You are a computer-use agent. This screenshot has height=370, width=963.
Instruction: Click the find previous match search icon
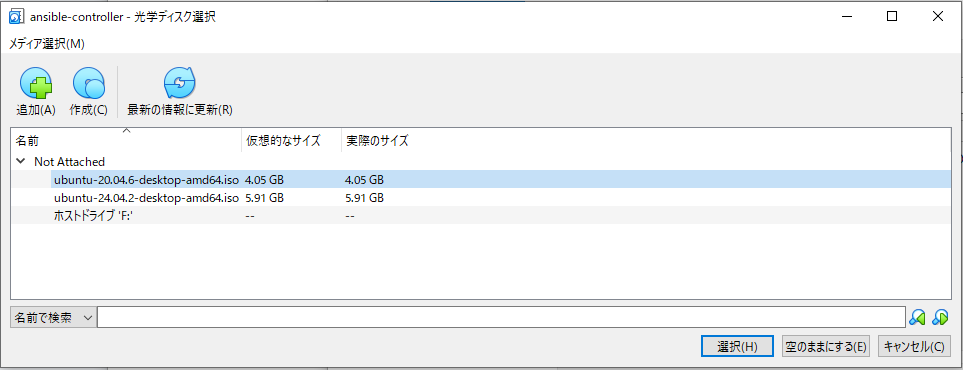(917, 317)
